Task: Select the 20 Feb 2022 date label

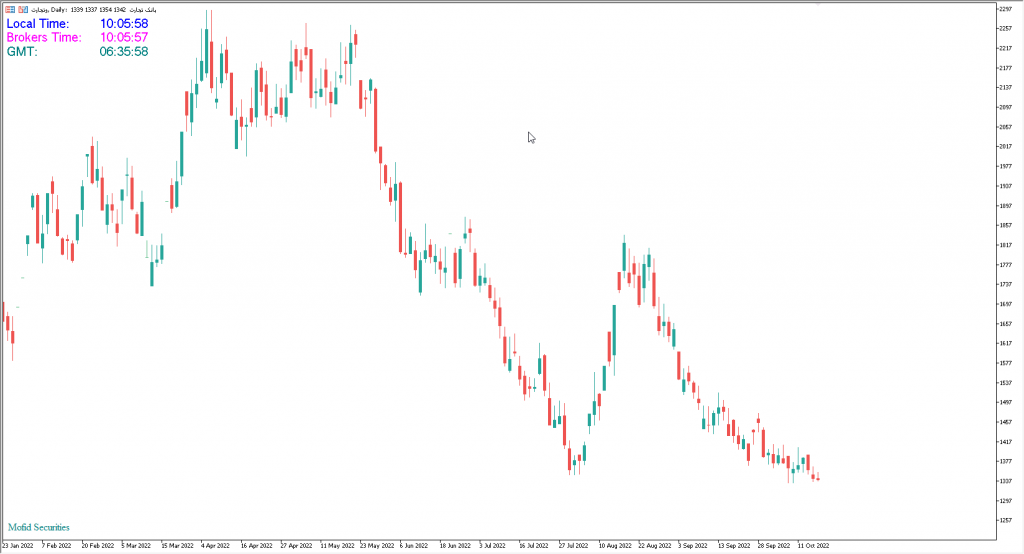Action: [x=97, y=546]
